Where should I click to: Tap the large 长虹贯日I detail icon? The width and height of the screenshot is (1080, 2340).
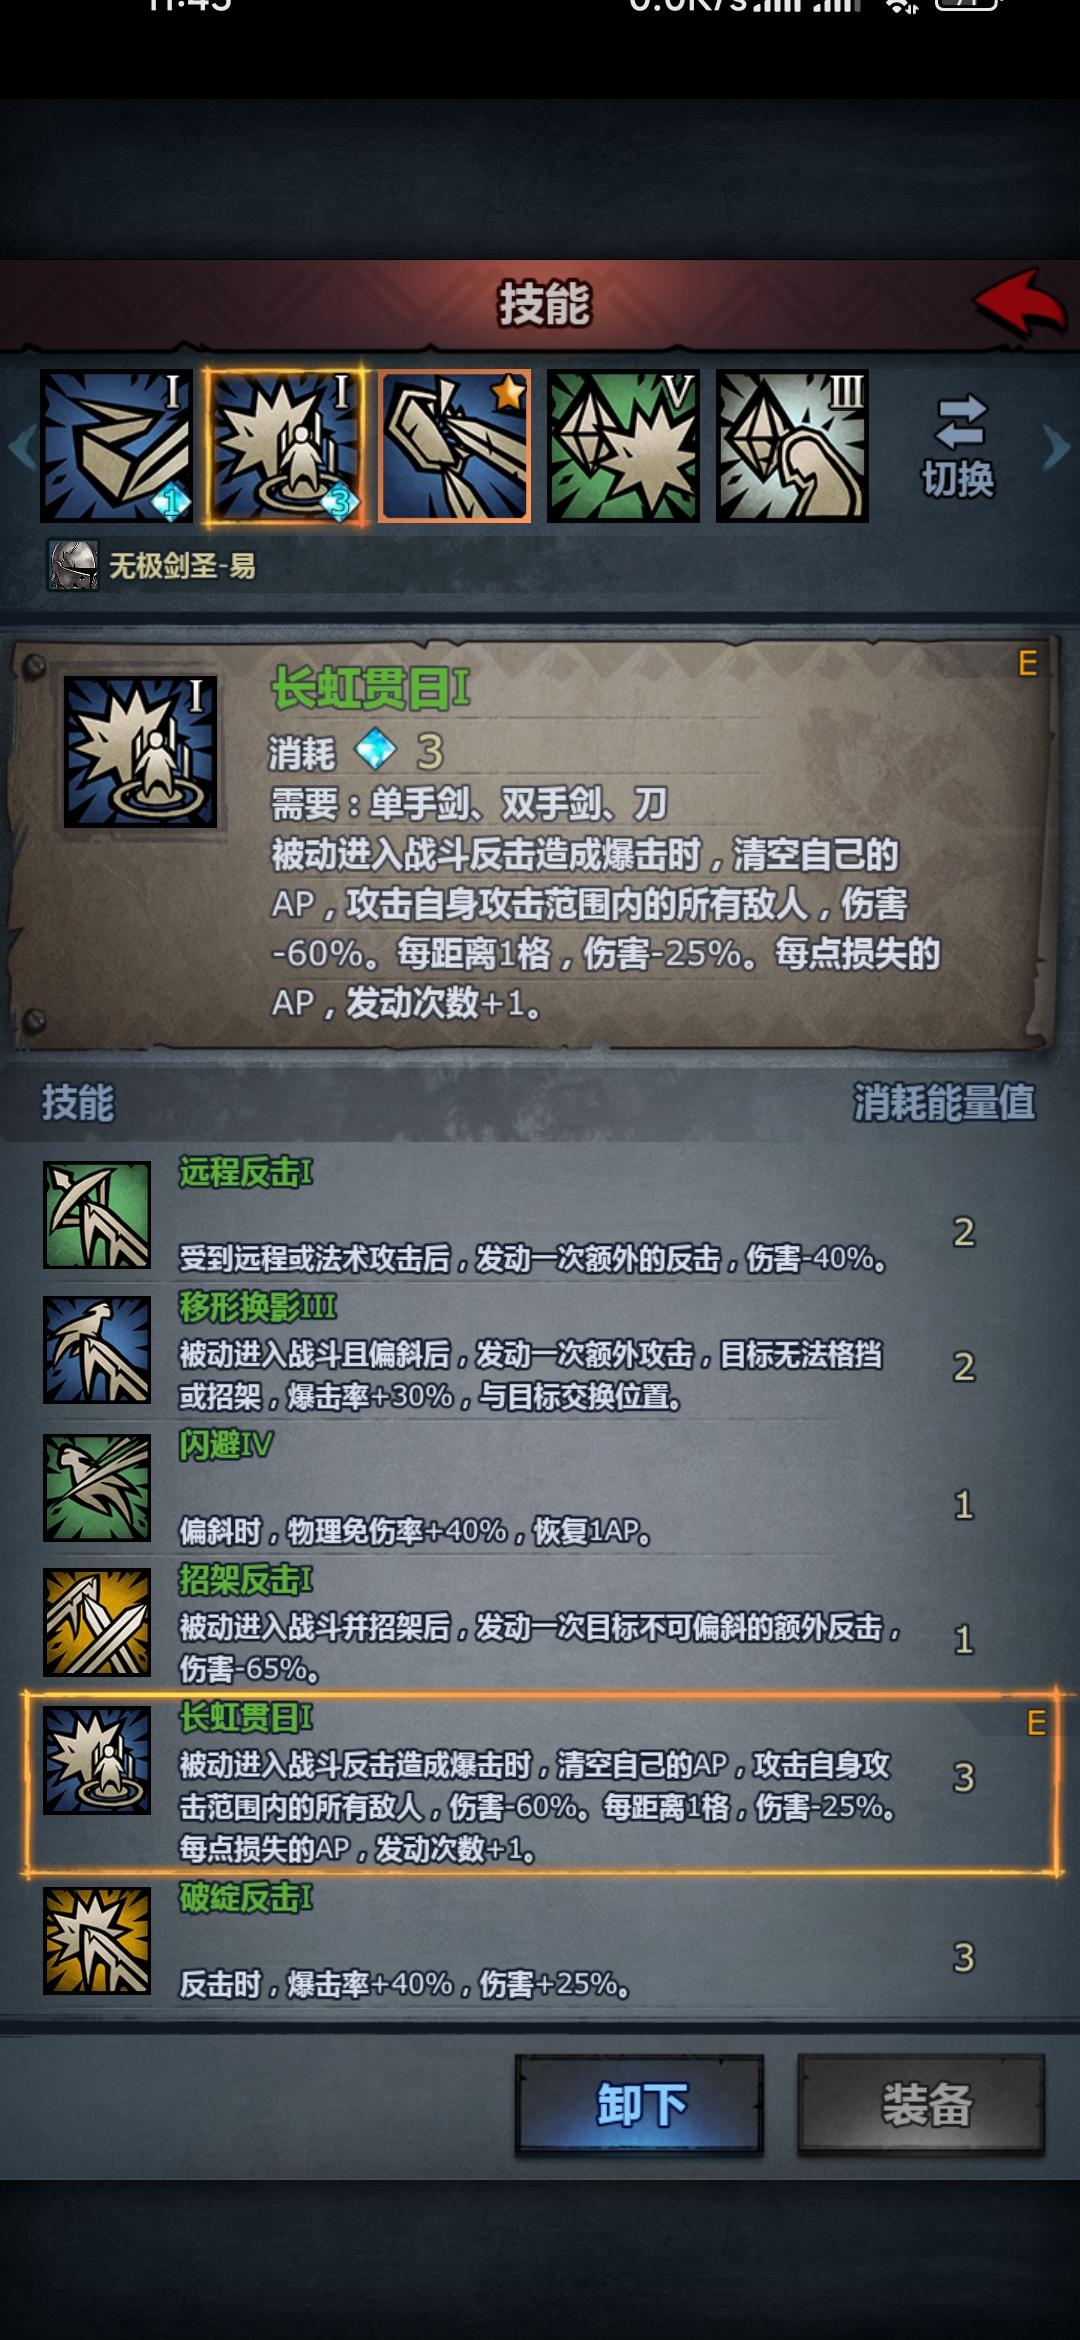pyautogui.click(x=140, y=751)
